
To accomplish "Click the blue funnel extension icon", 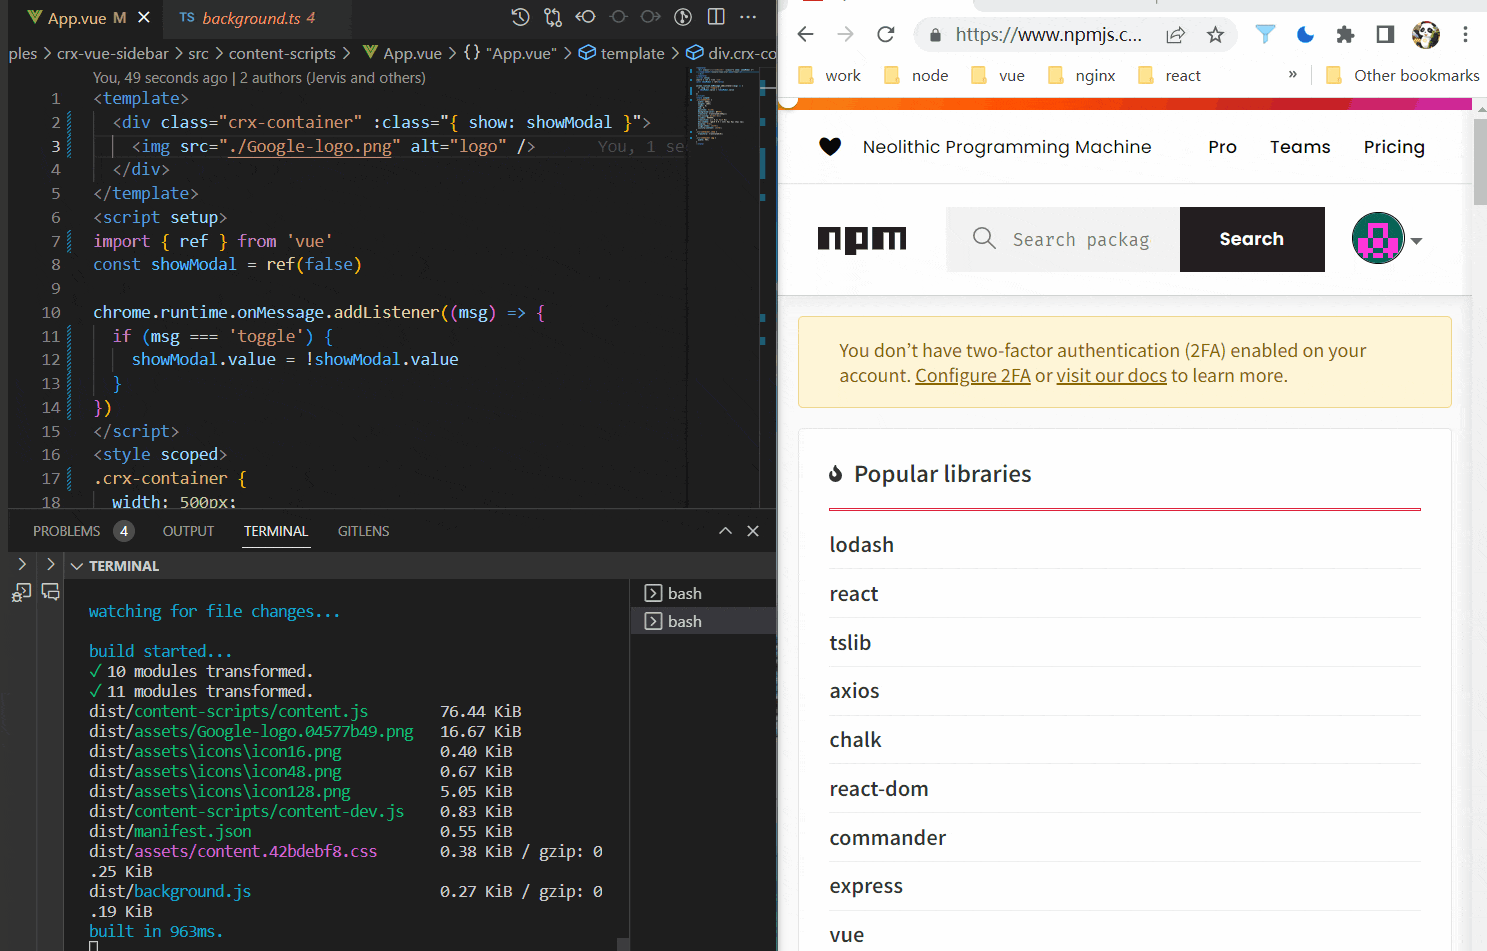I will (x=1265, y=35).
